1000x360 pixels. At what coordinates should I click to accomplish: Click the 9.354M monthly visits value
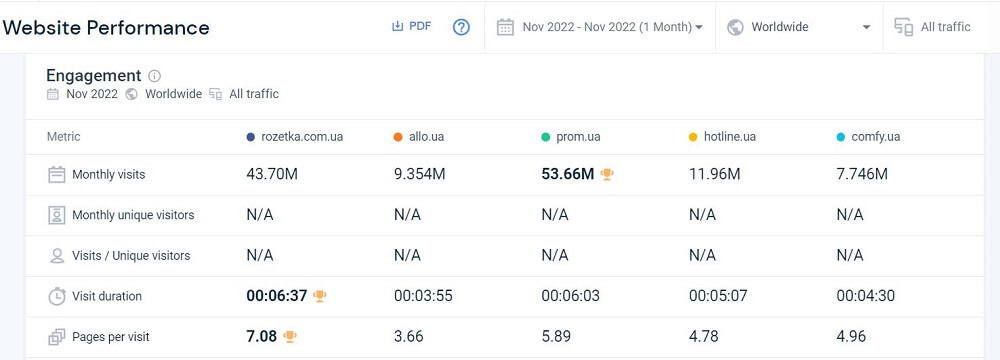[x=420, y=174]
